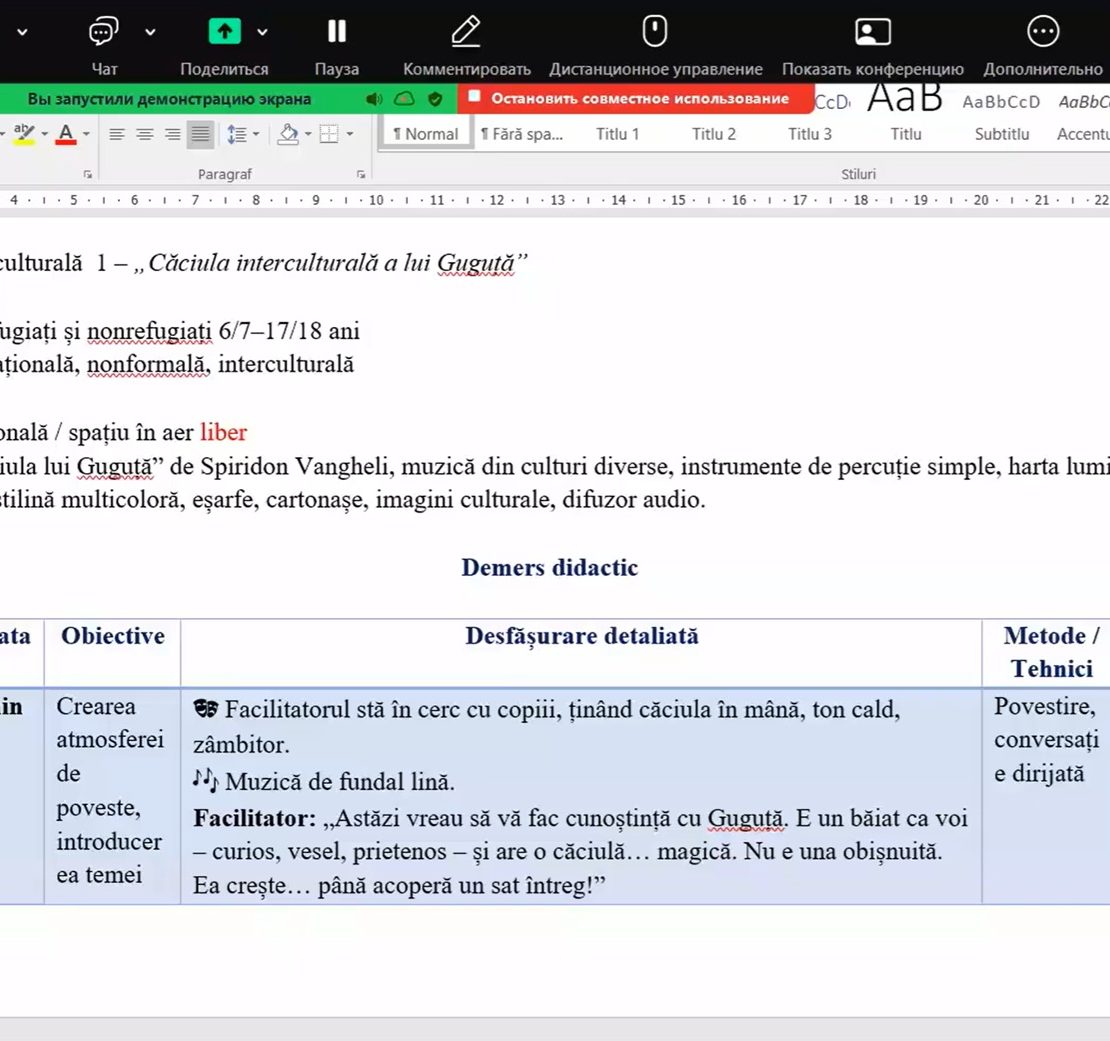Show the conference window (Показать конференцию)
1110x1041 pixels.
[872, 33]
